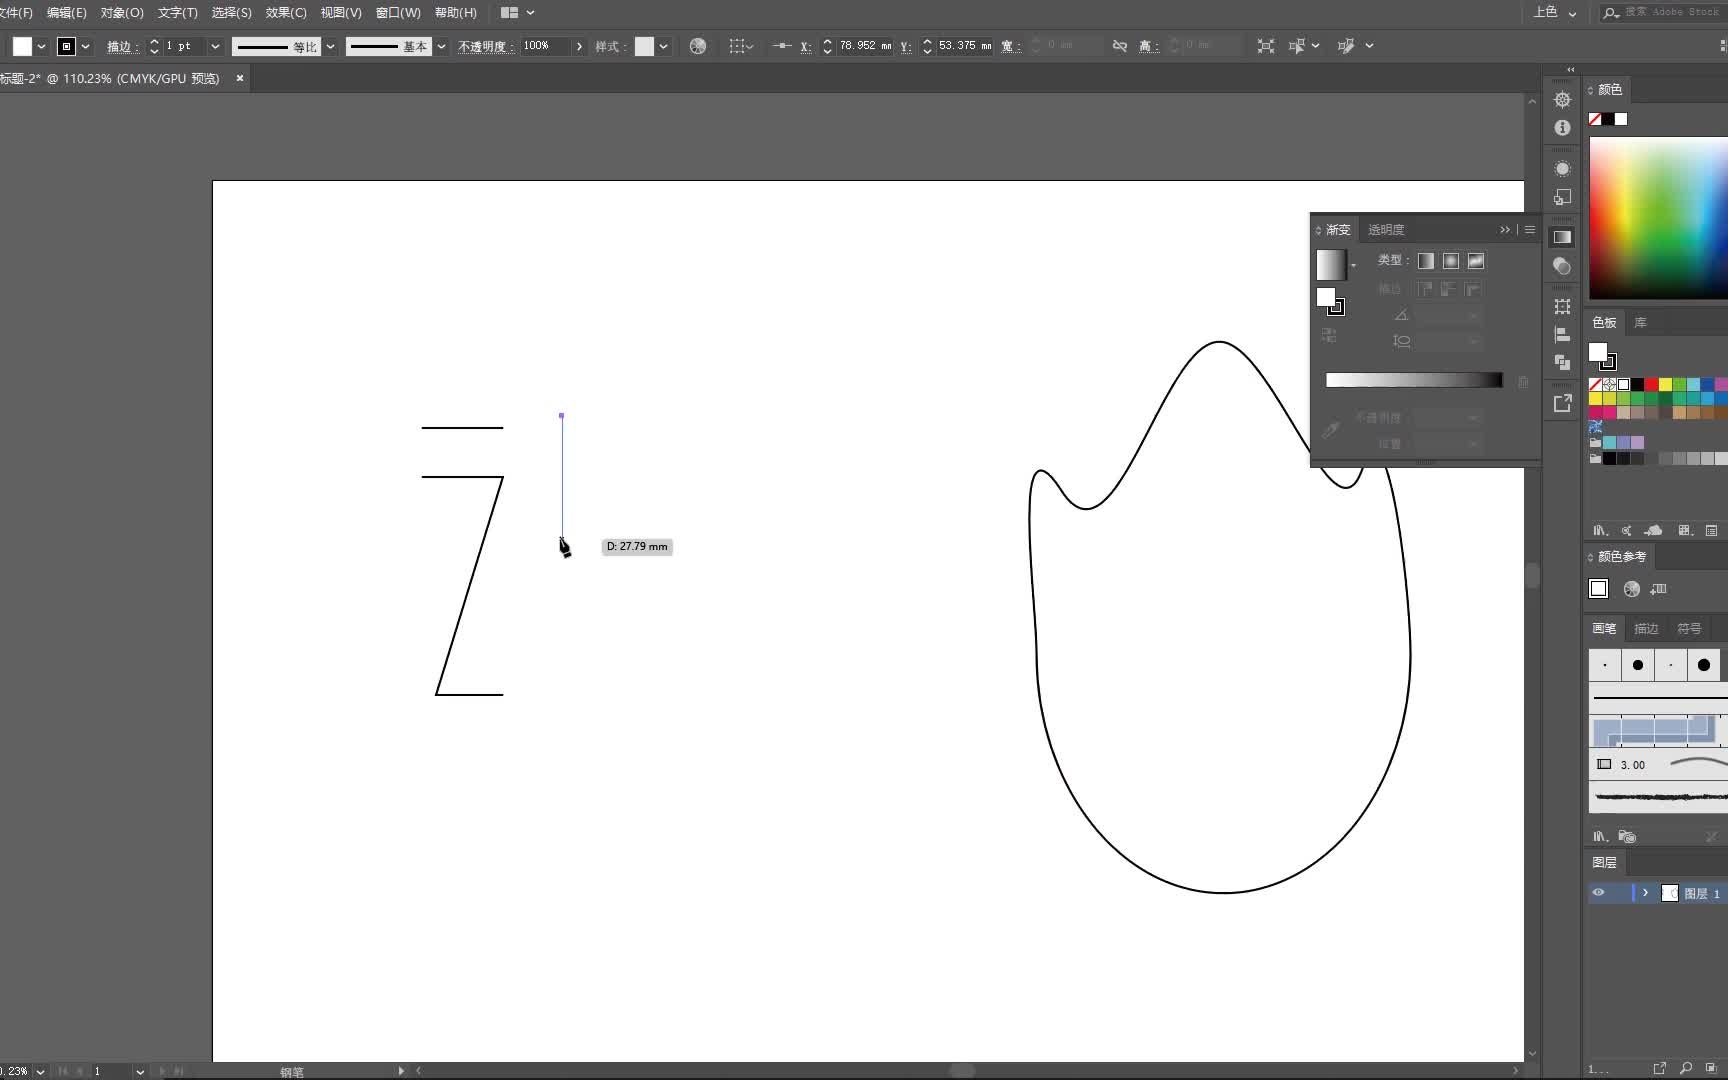
Task: Click the constrain width and height link icon
Action: [x=1120, y=46]
